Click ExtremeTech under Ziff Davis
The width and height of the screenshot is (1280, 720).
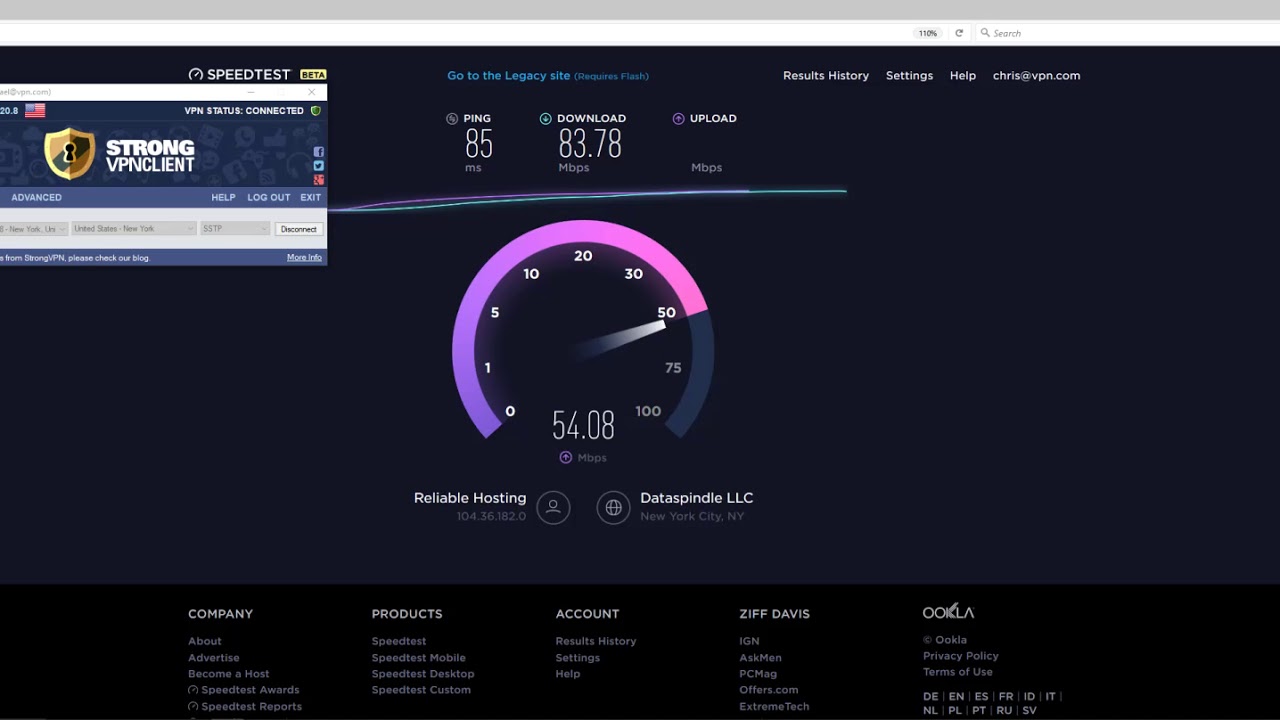point(774,706)
